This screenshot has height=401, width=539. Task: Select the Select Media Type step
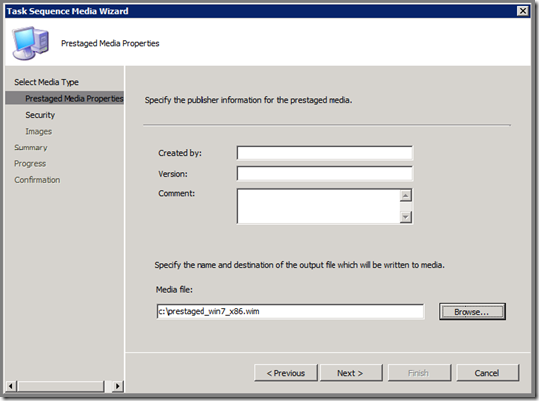46,82
